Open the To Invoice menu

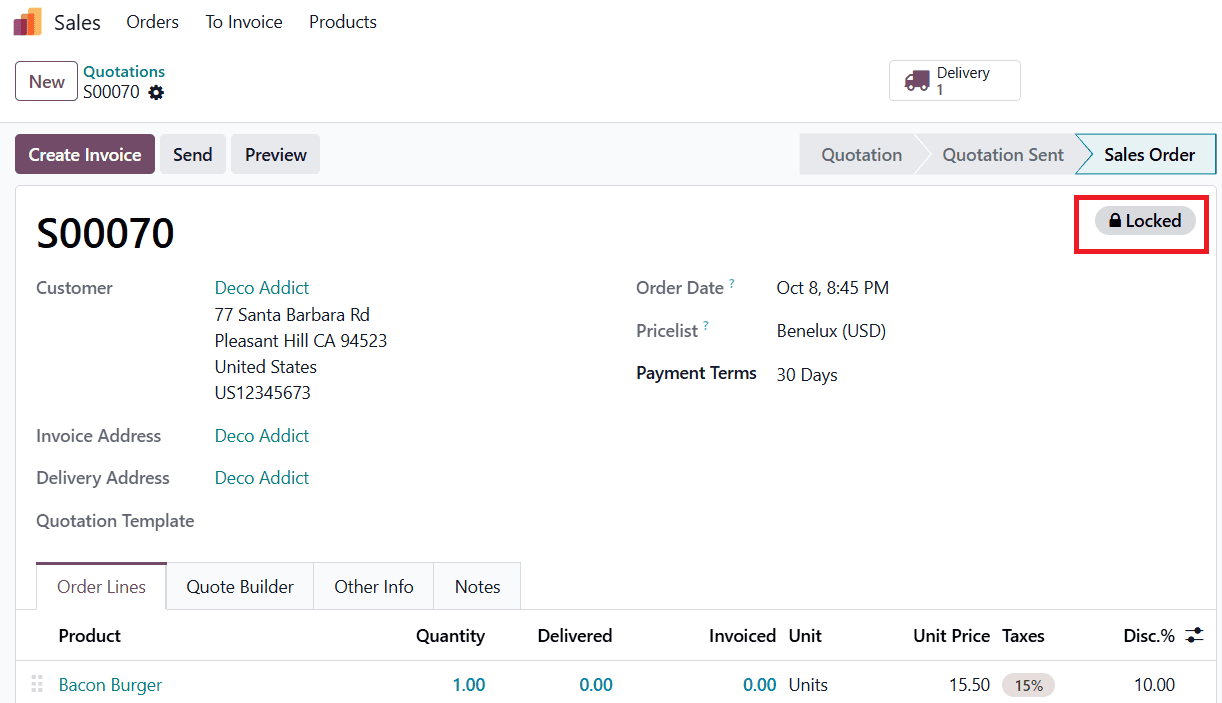click(x=244, y=22)
